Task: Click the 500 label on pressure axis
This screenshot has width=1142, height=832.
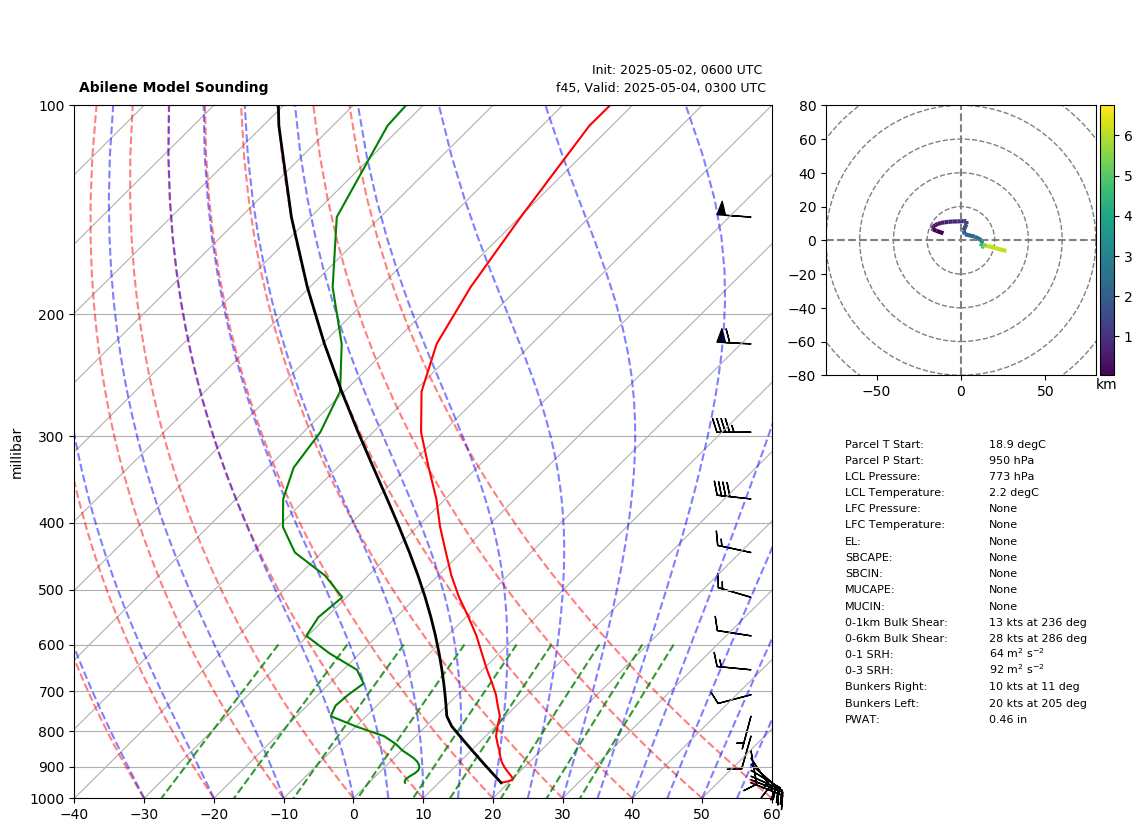Action: (x=51, y=590)
